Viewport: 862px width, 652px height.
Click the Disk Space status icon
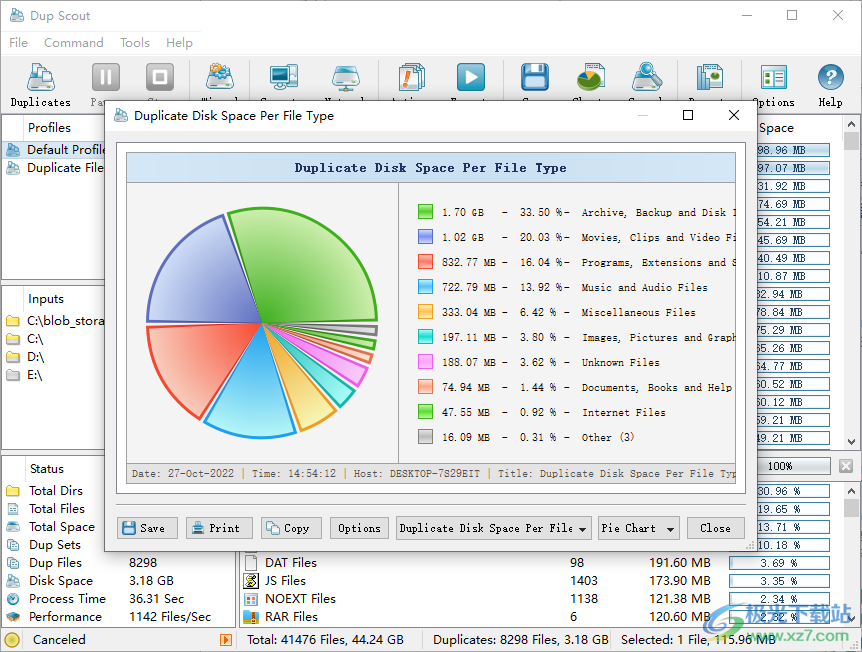(13, 581)
